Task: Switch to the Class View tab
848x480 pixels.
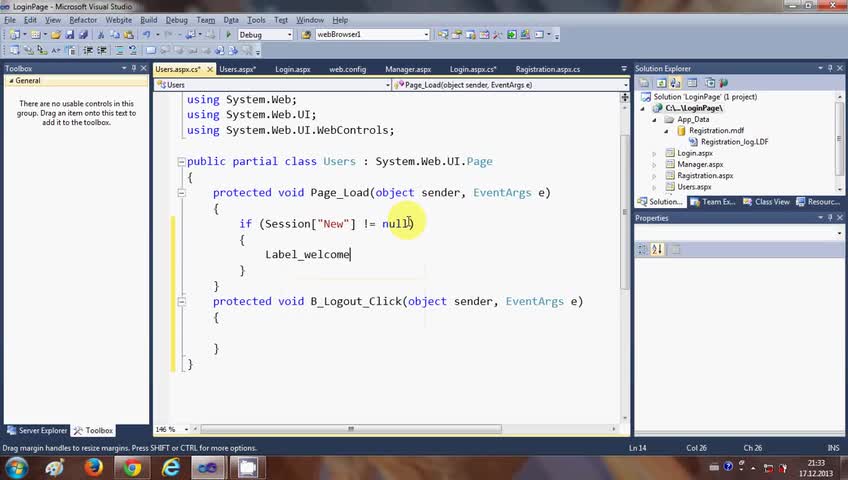Action: tap(766, 202)
